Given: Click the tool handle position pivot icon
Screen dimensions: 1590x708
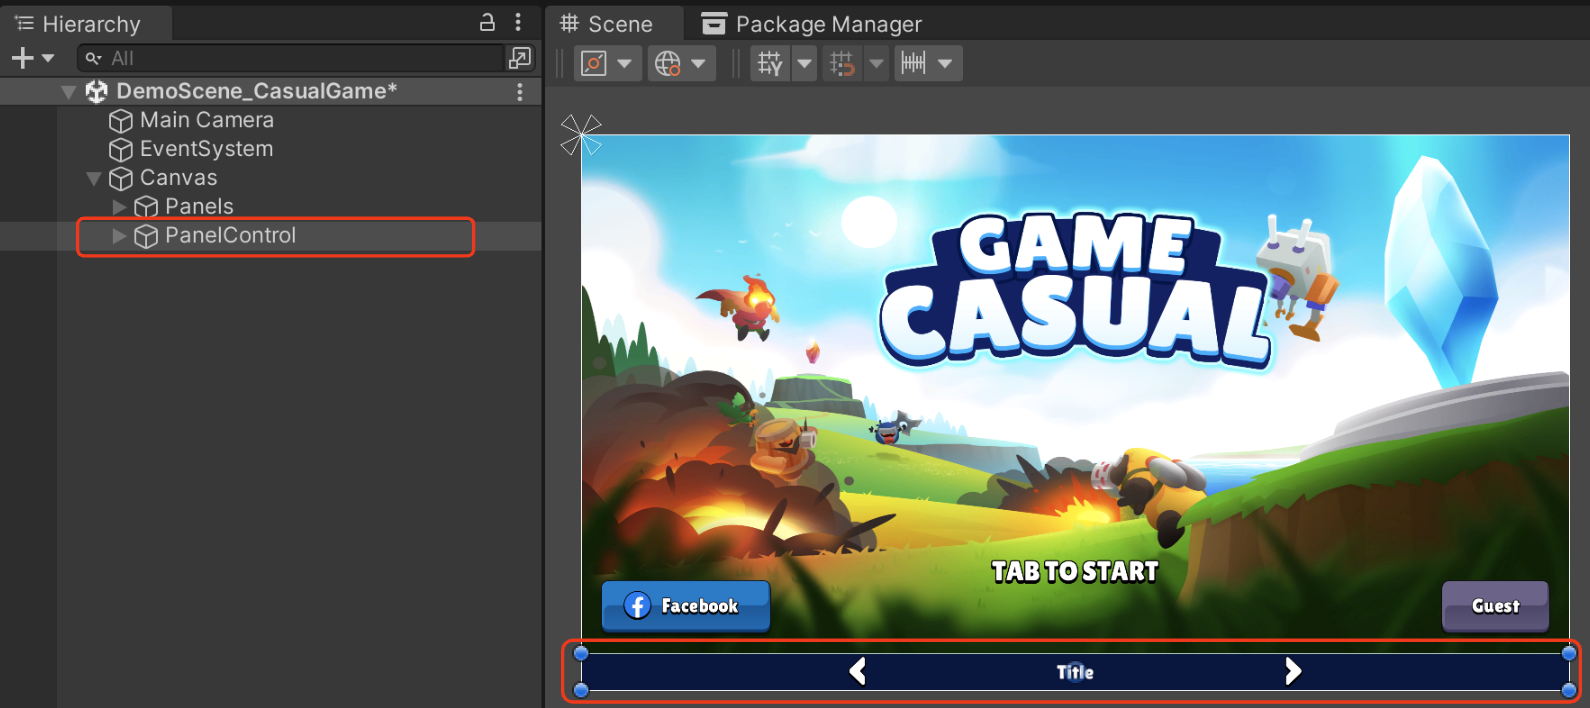Looking at the screenshot, I should (x=594, y=64).
